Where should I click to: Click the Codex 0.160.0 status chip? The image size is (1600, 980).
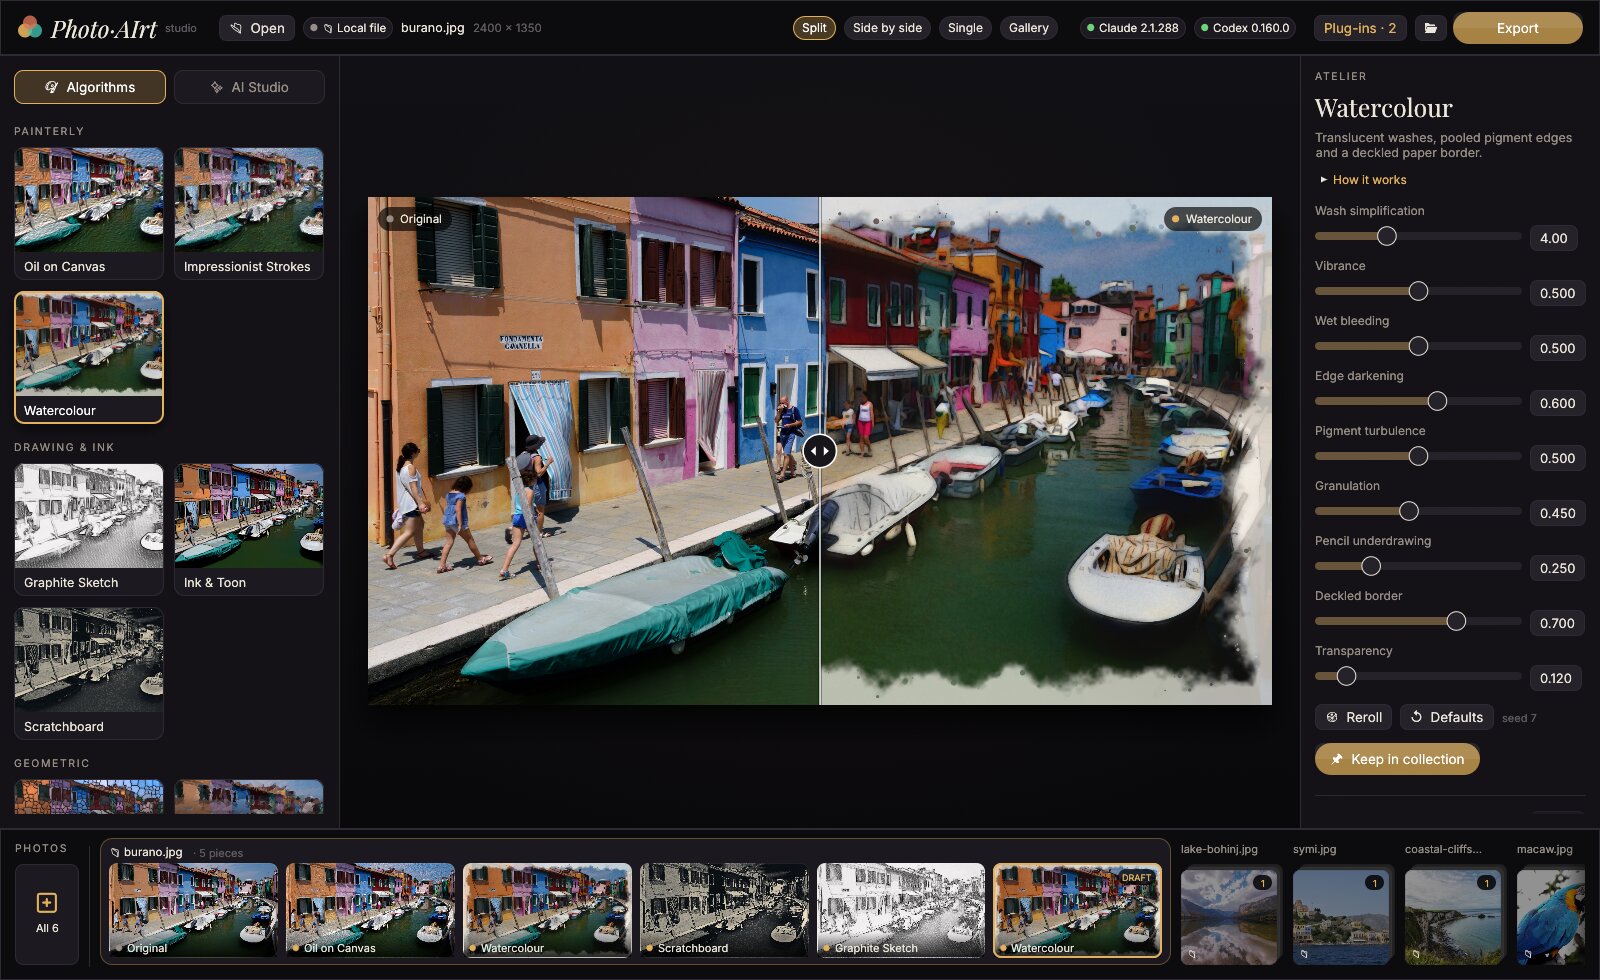1245,28
